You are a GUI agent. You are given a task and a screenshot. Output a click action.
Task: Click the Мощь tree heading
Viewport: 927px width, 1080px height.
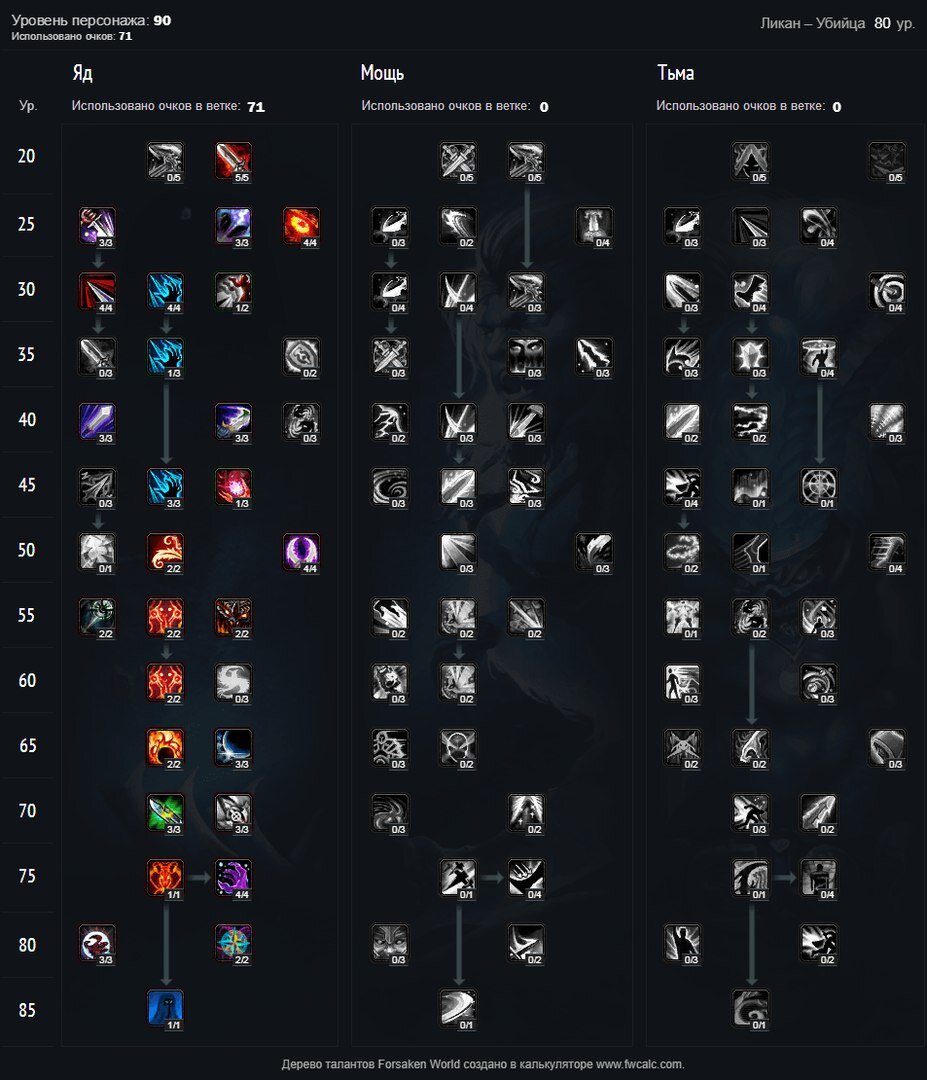point(382,73)
